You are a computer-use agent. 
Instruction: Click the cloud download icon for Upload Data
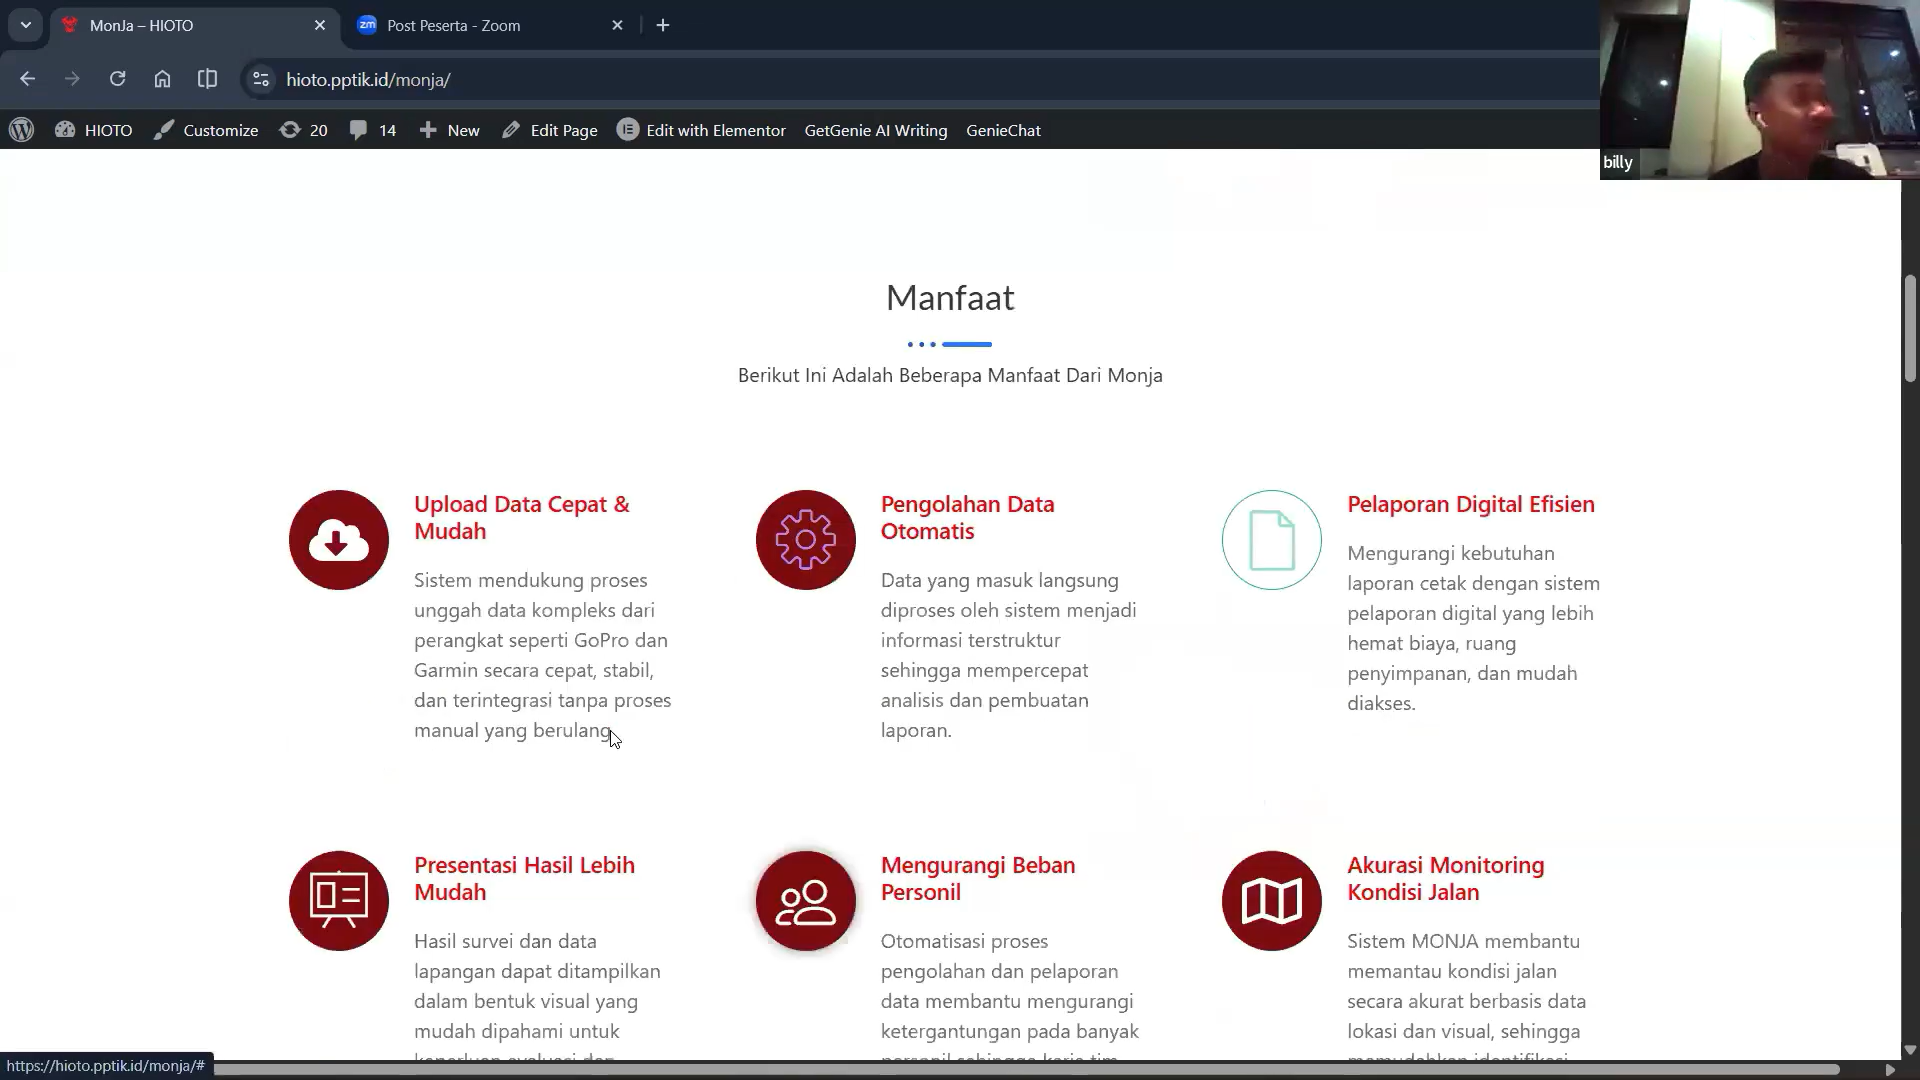coord(338,540)
